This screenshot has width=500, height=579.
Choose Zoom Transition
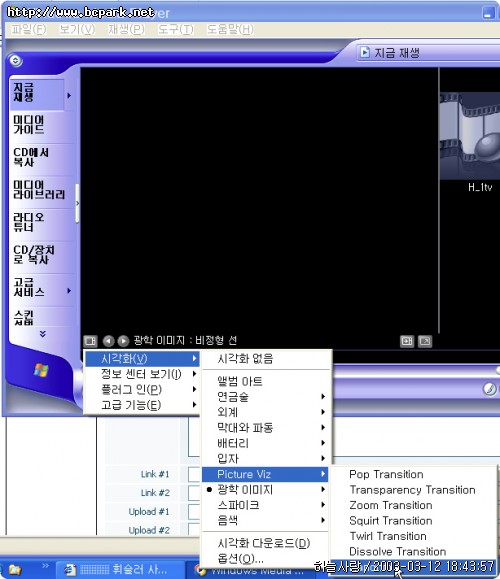[413, 505]
